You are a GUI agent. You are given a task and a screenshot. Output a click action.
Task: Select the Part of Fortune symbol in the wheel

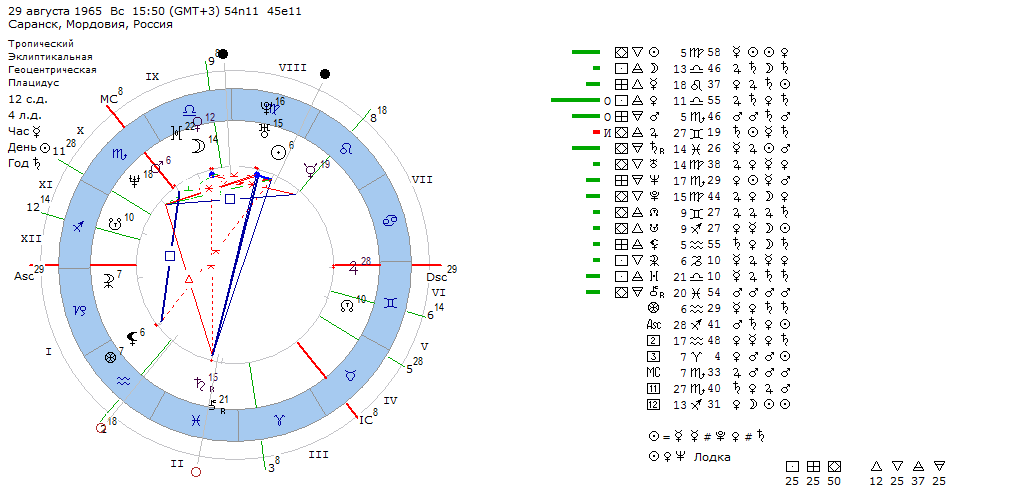click(111, 357)
